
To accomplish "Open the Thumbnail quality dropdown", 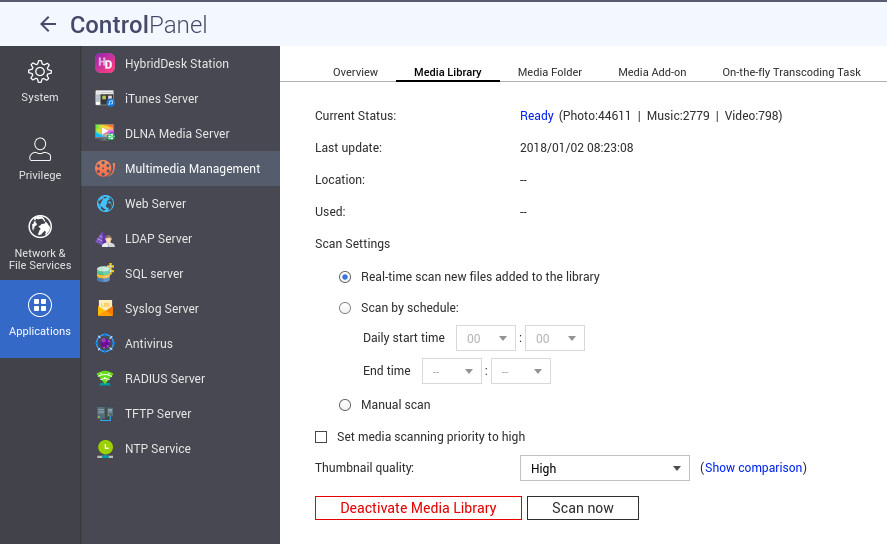I will [x=604, y=468].
